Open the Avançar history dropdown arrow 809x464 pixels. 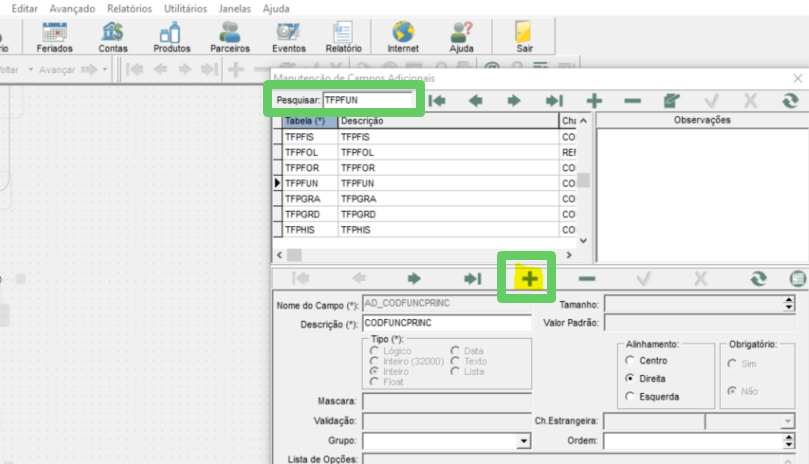tap(105, 69)
